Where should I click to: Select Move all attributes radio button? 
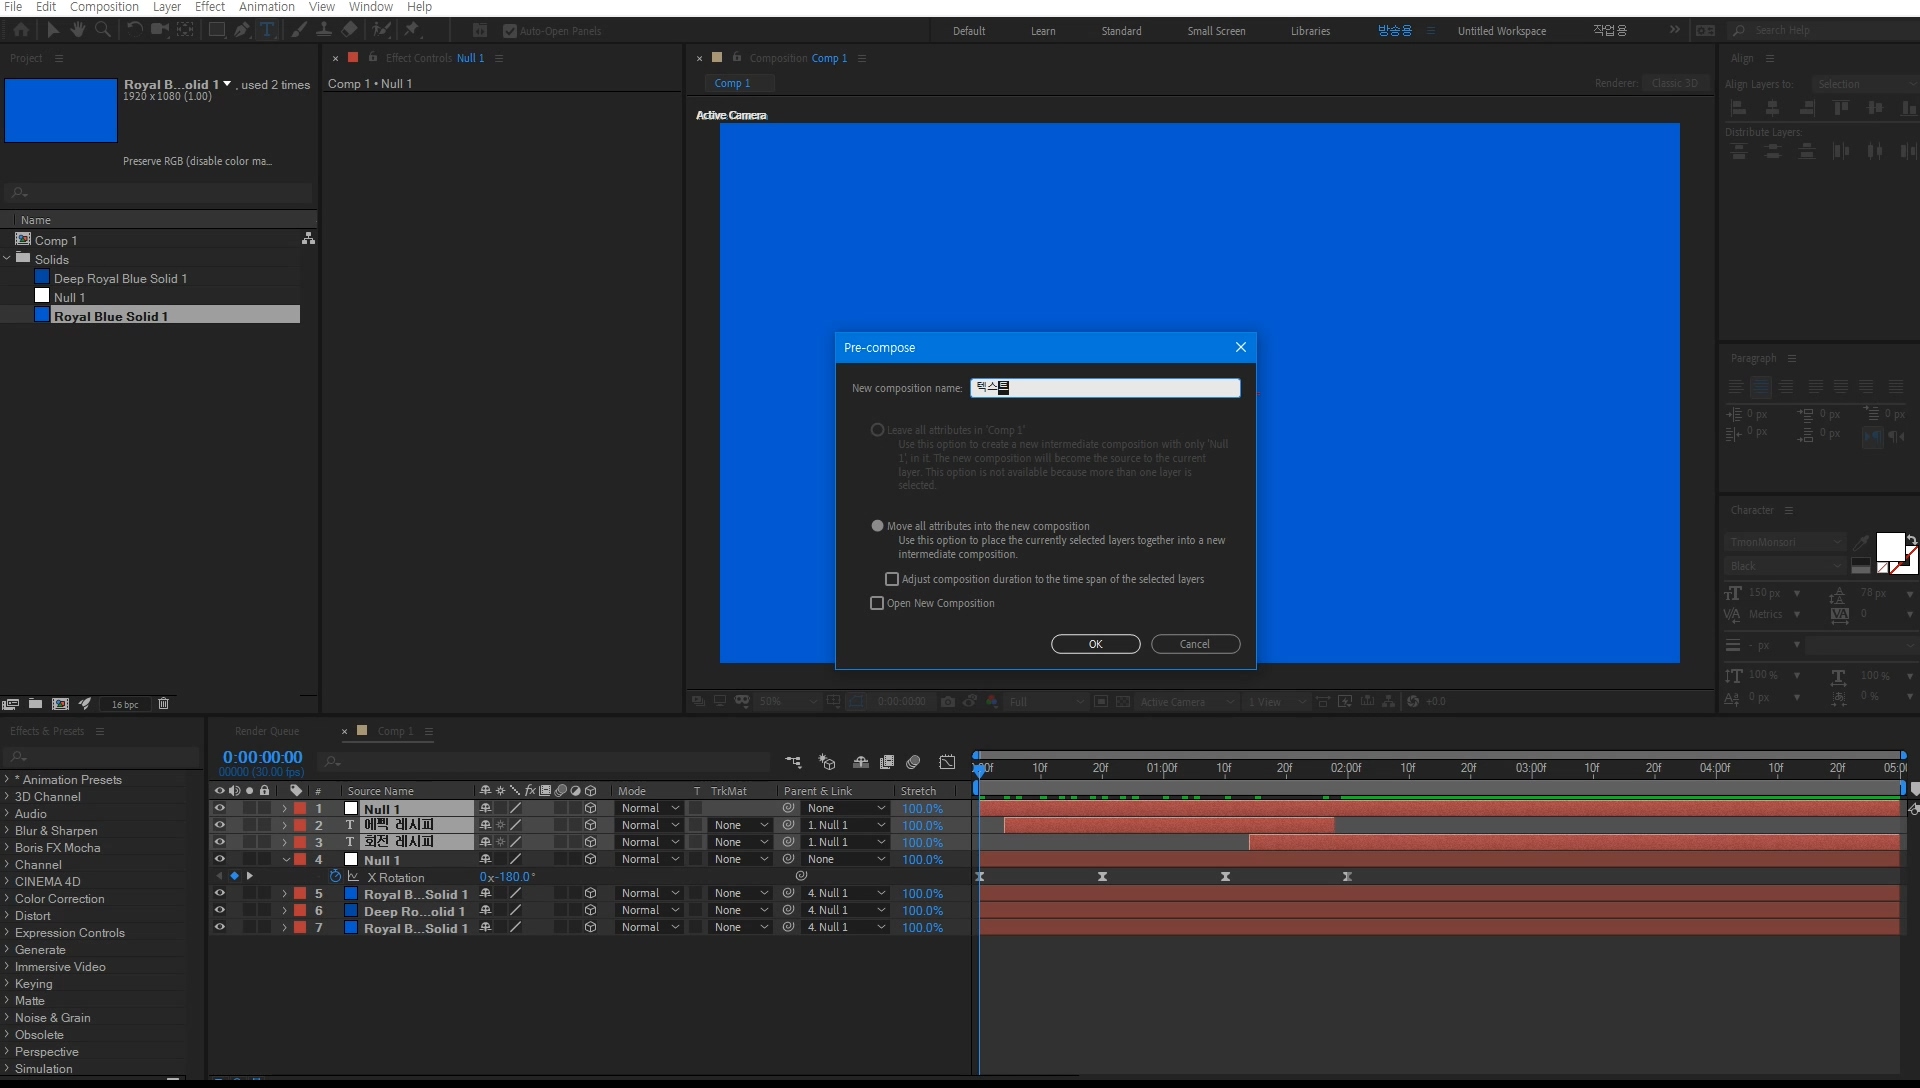tap(877, 526)
